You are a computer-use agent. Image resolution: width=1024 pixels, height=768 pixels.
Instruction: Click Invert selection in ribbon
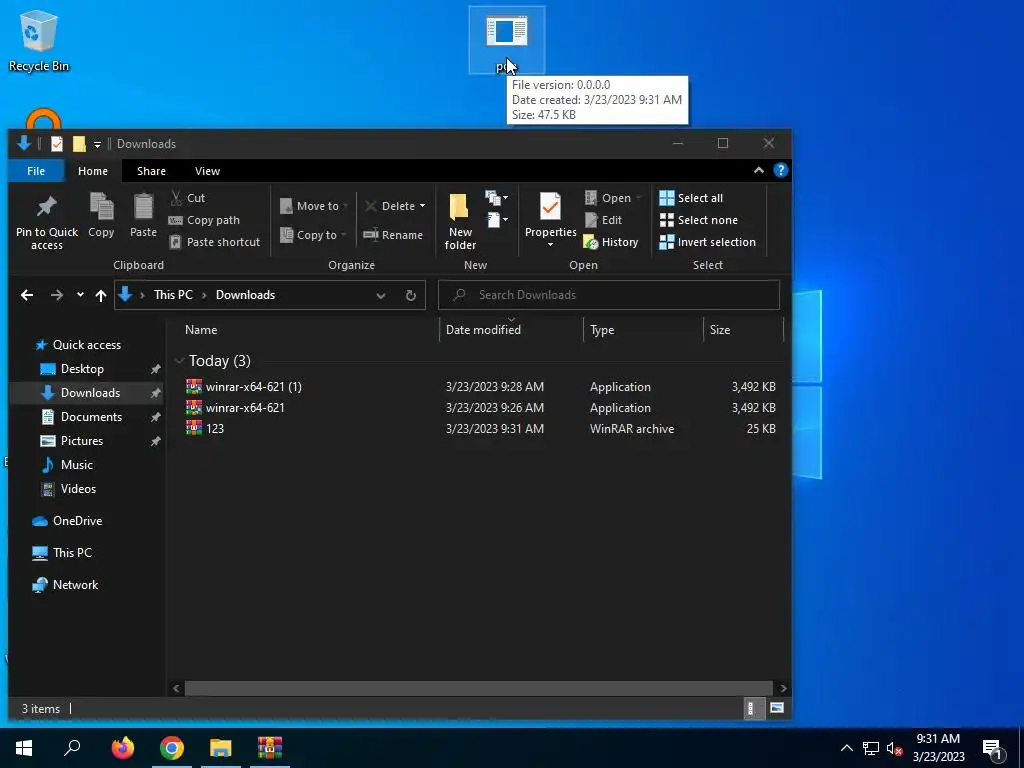707,242
